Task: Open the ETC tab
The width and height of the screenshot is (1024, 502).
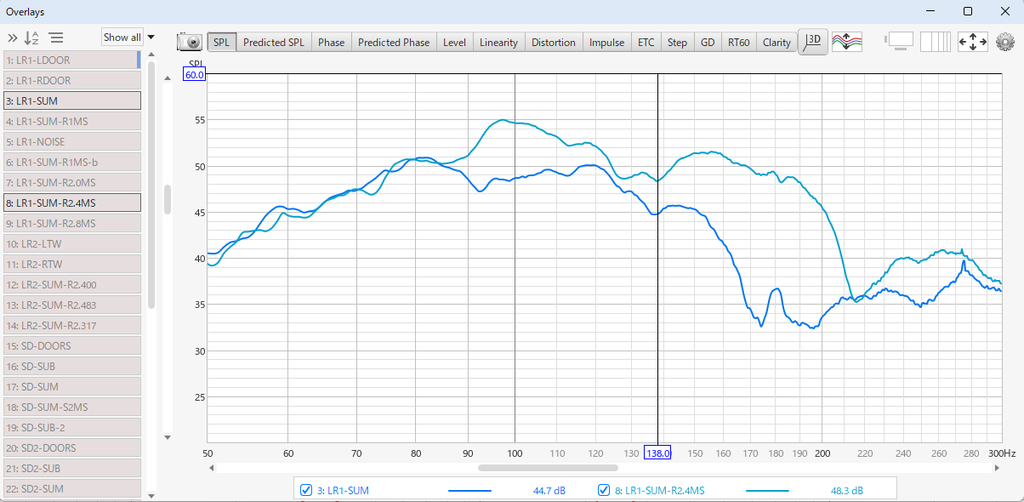Action: (646, 42)
